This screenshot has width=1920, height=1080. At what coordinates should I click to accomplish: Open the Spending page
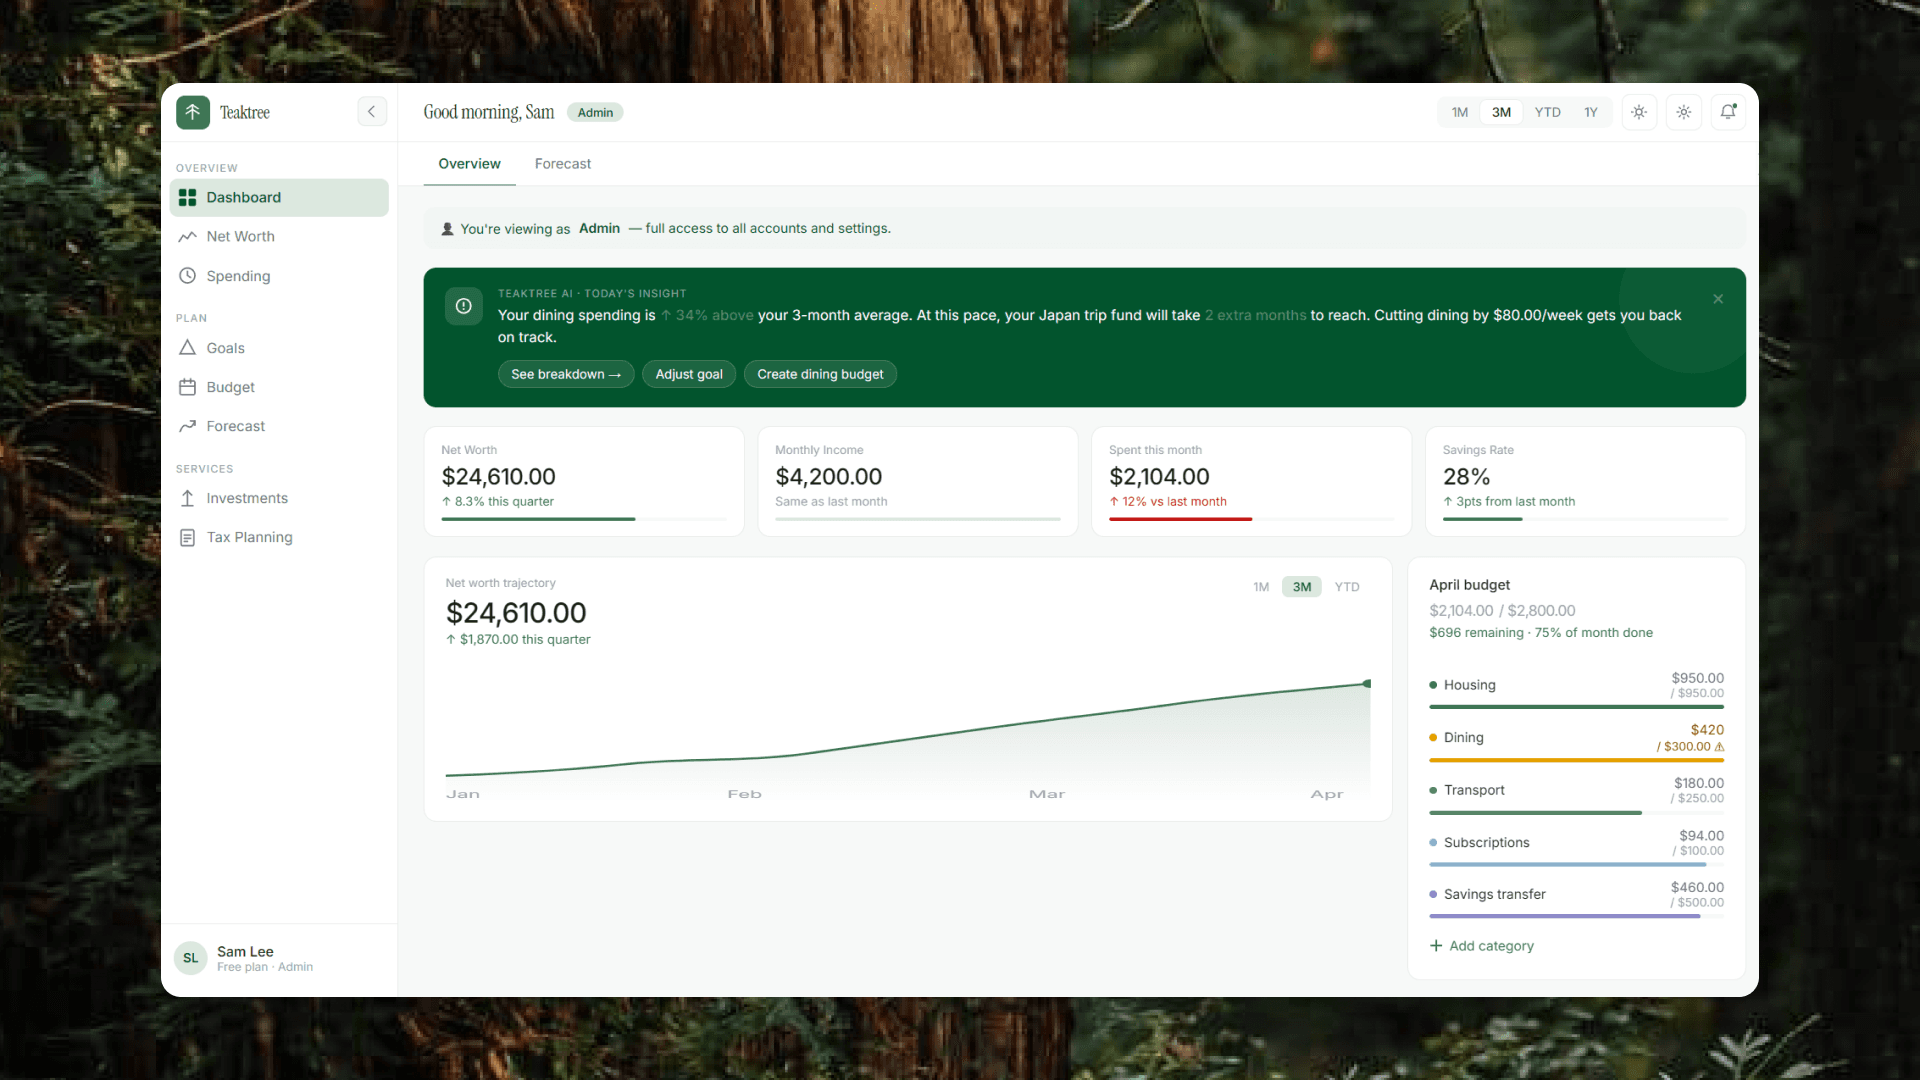(279, 276)
